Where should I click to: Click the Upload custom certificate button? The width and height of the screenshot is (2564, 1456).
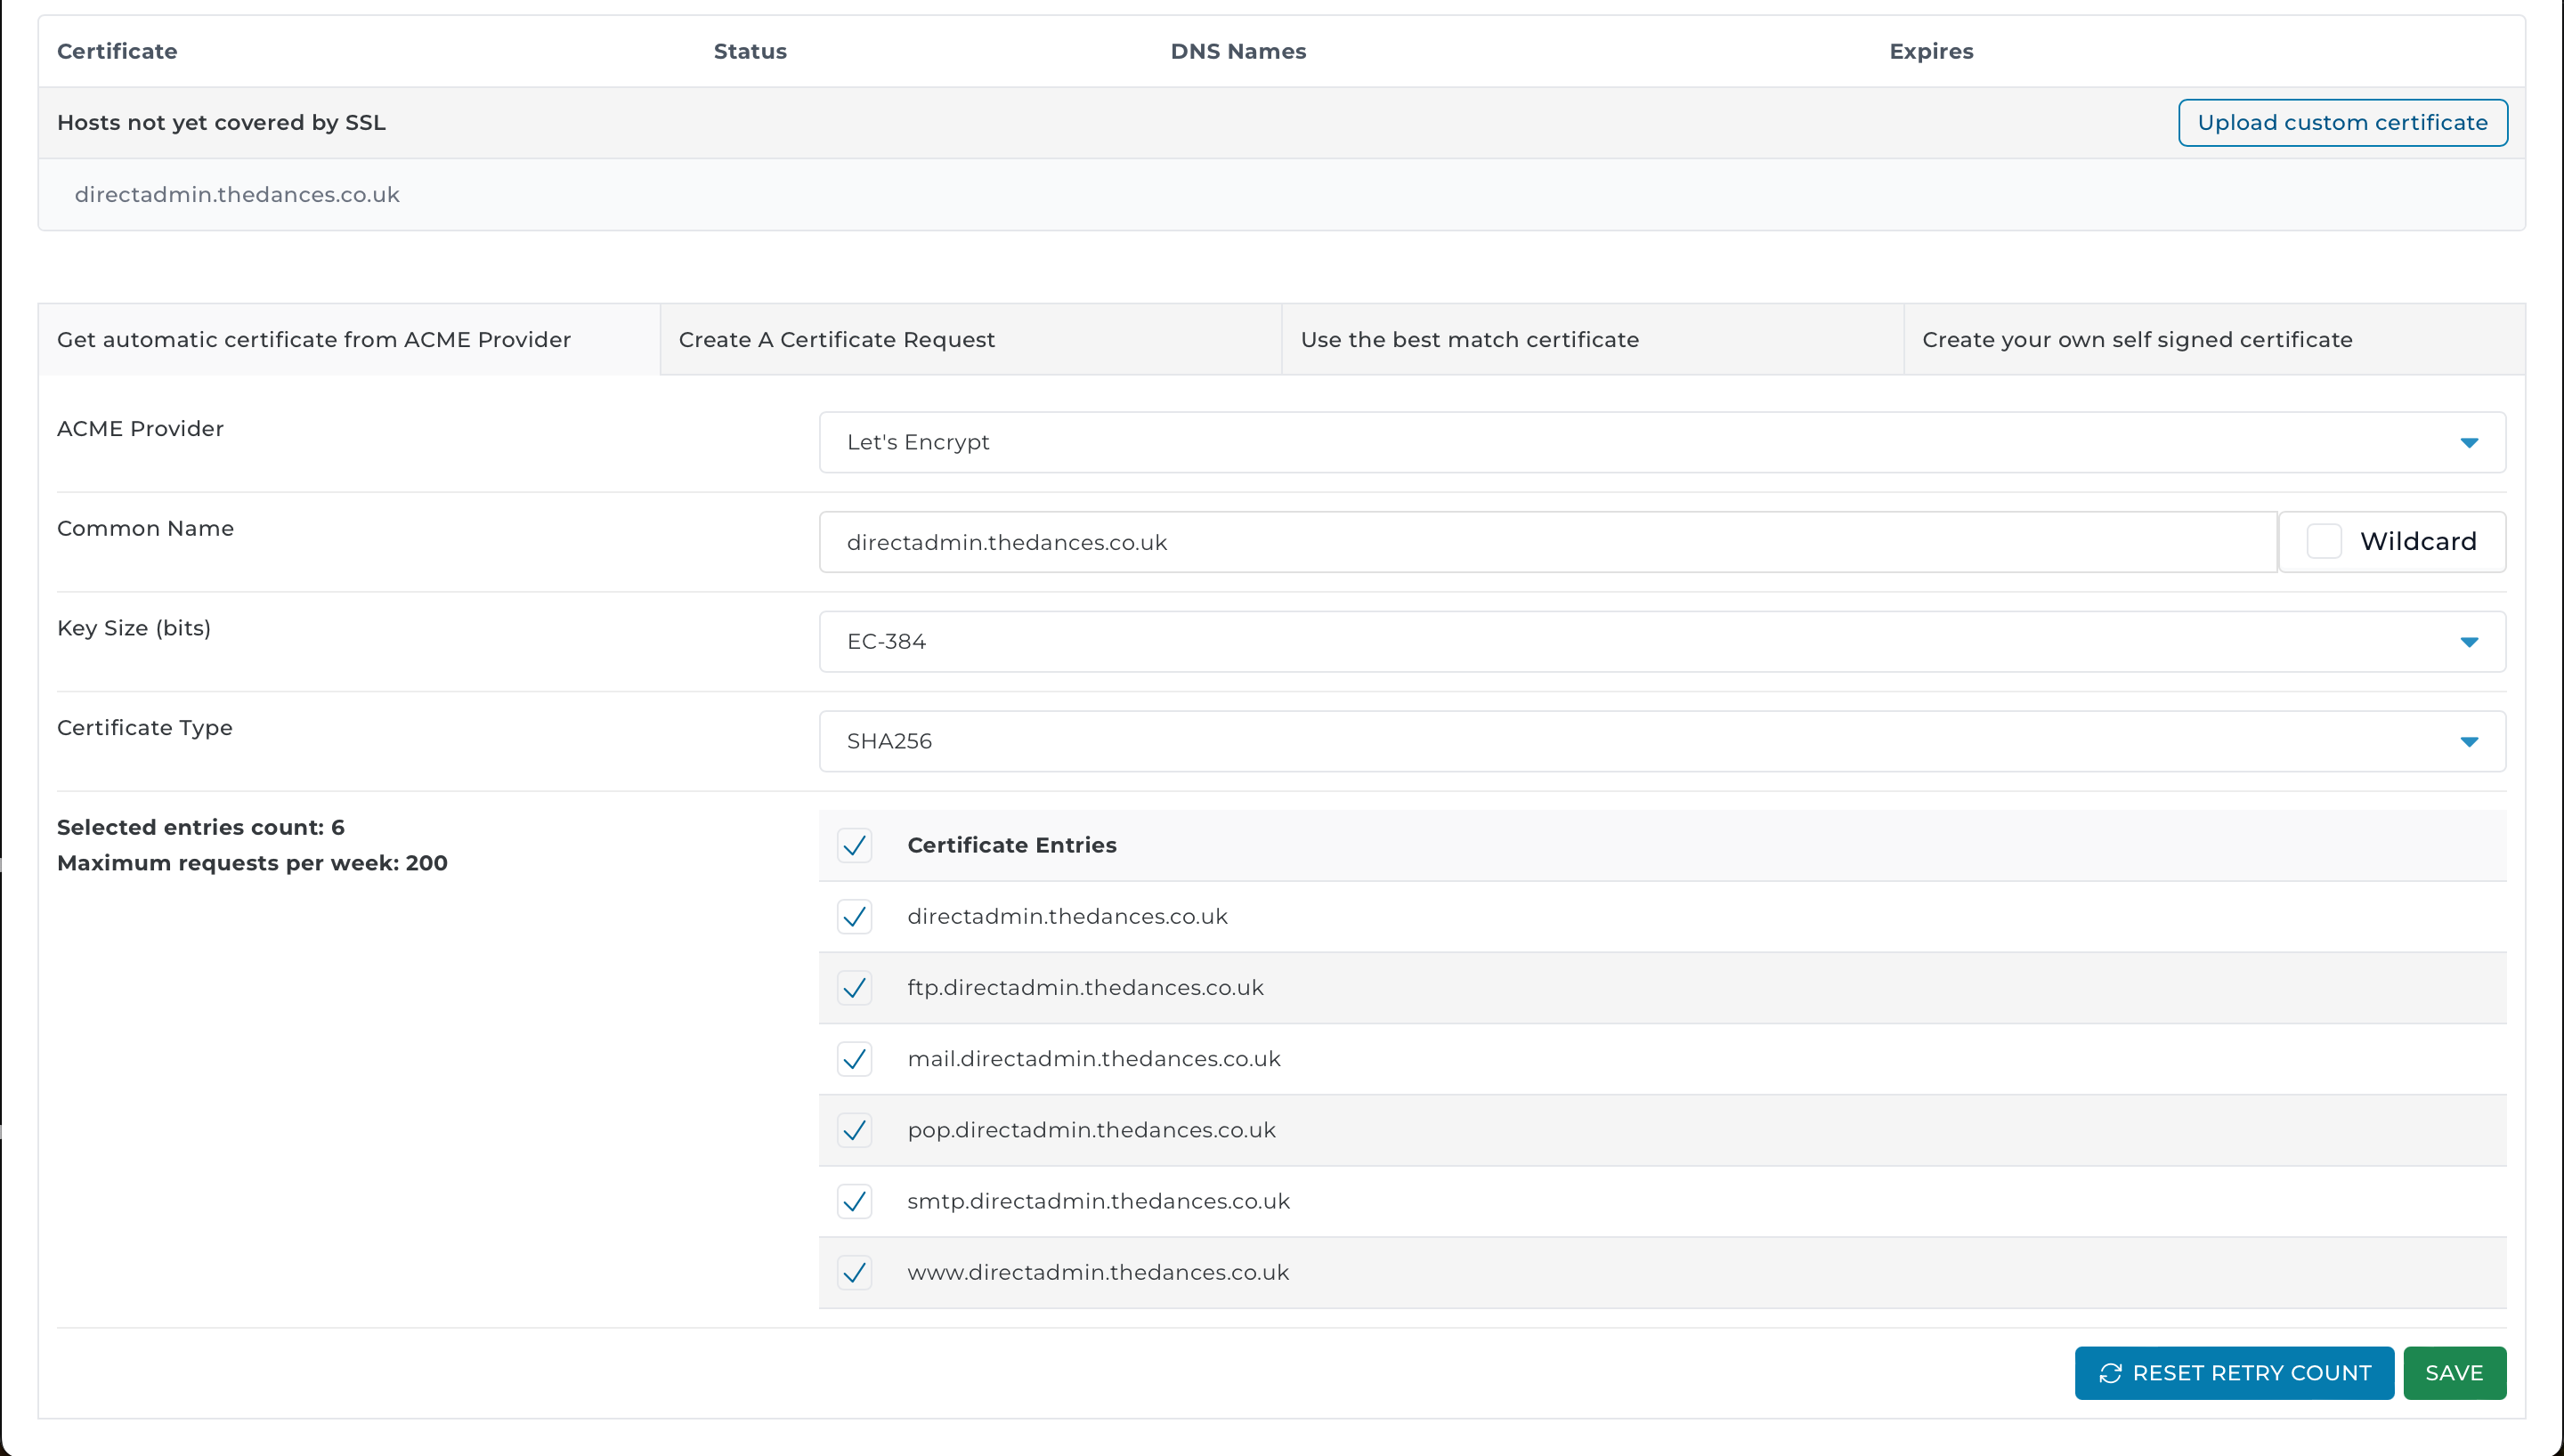pyautogui.click(x=2342, y=122)
